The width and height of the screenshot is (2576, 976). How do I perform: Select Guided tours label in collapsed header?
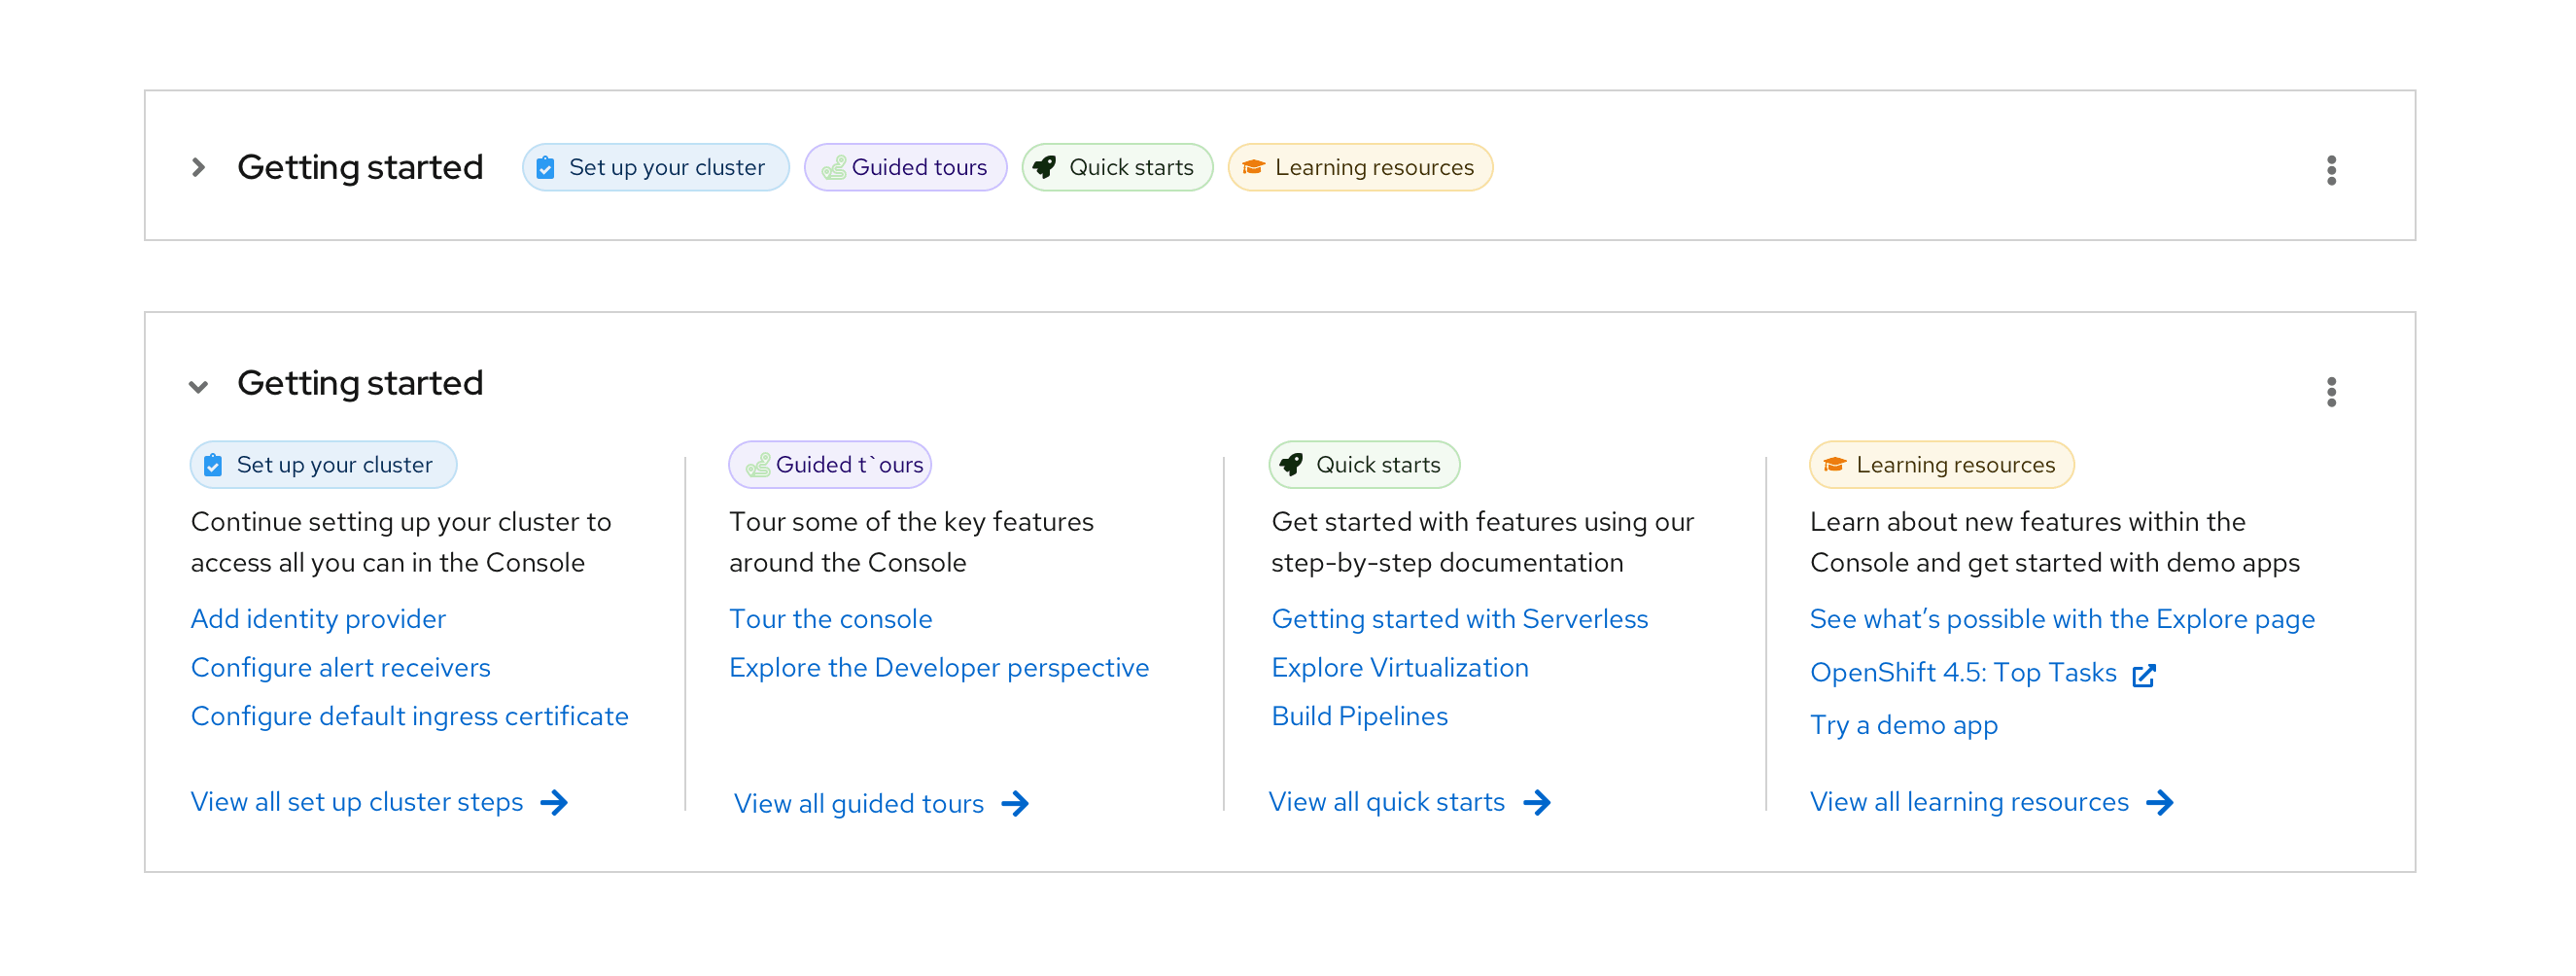(905, 167)
